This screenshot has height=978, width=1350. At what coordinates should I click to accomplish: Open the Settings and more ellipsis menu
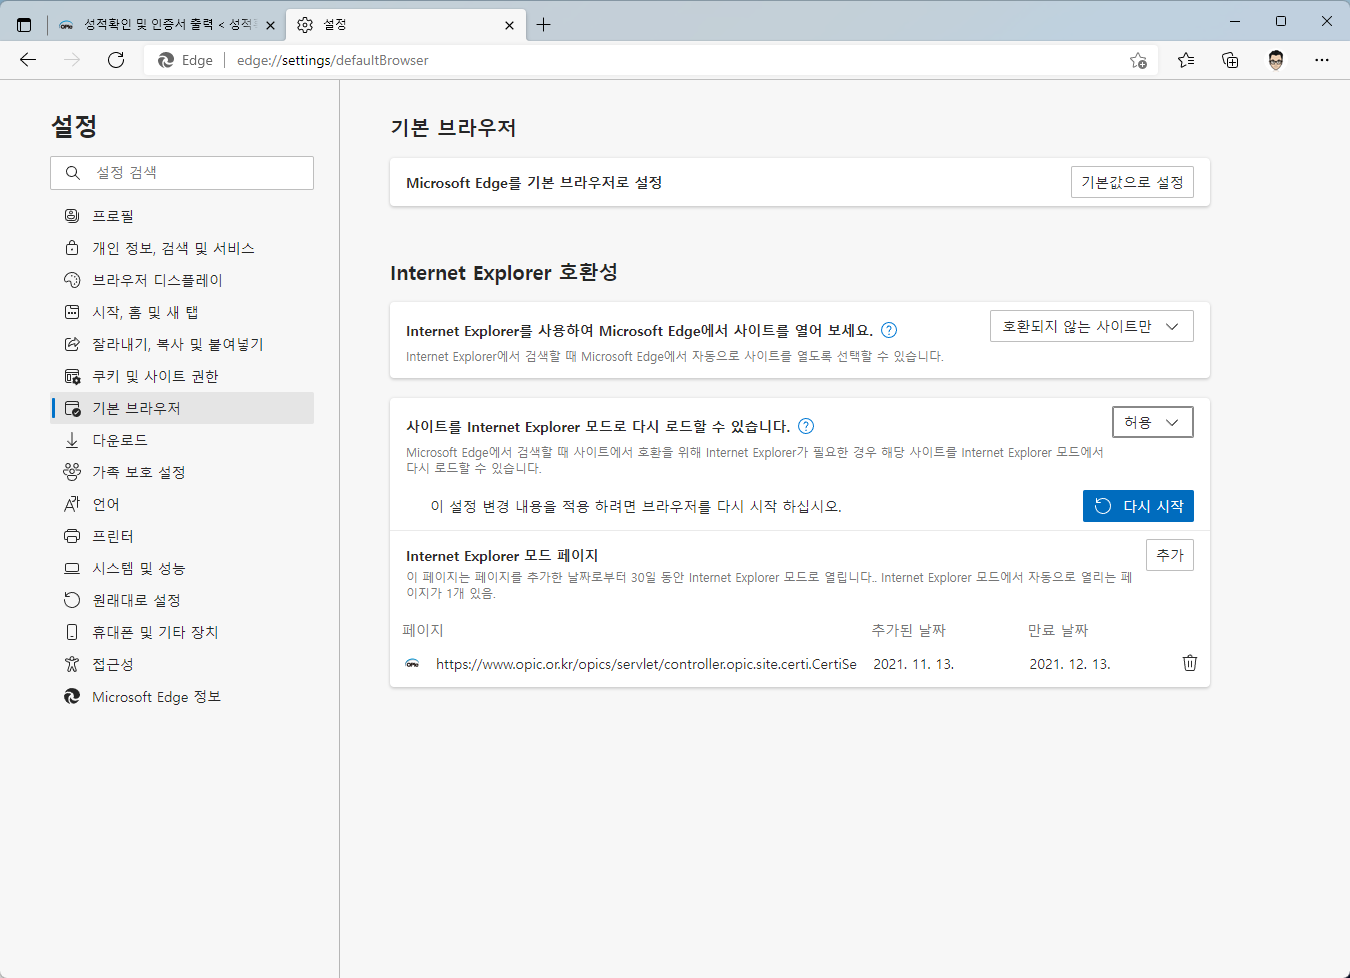[1322, 60]
